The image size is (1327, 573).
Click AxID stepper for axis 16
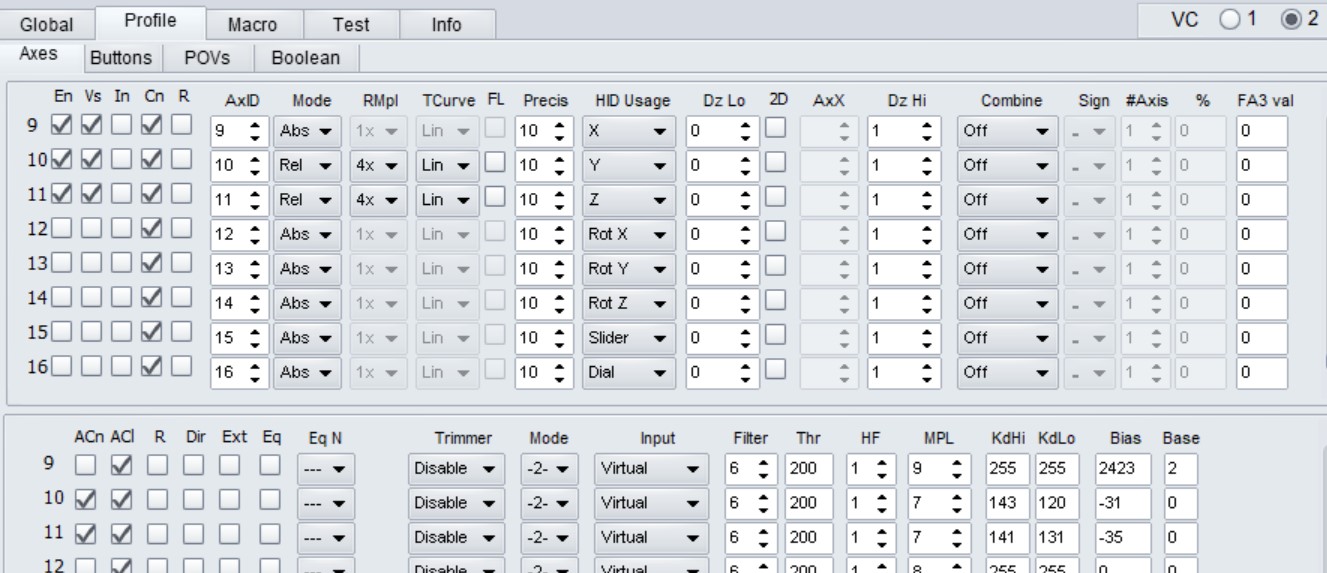[x=257, y=372]
